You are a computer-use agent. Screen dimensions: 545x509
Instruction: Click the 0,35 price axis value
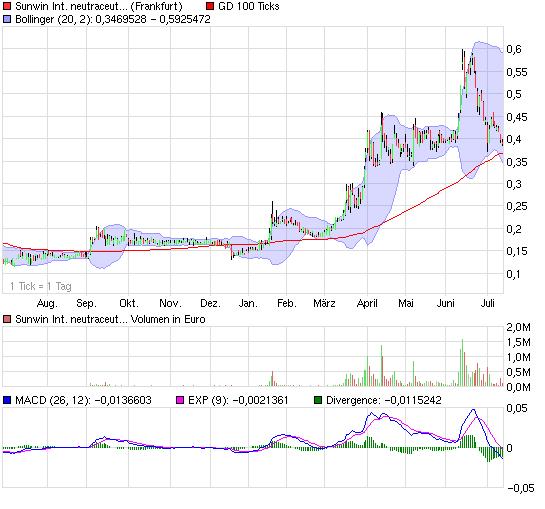click(x=517, y=162)
